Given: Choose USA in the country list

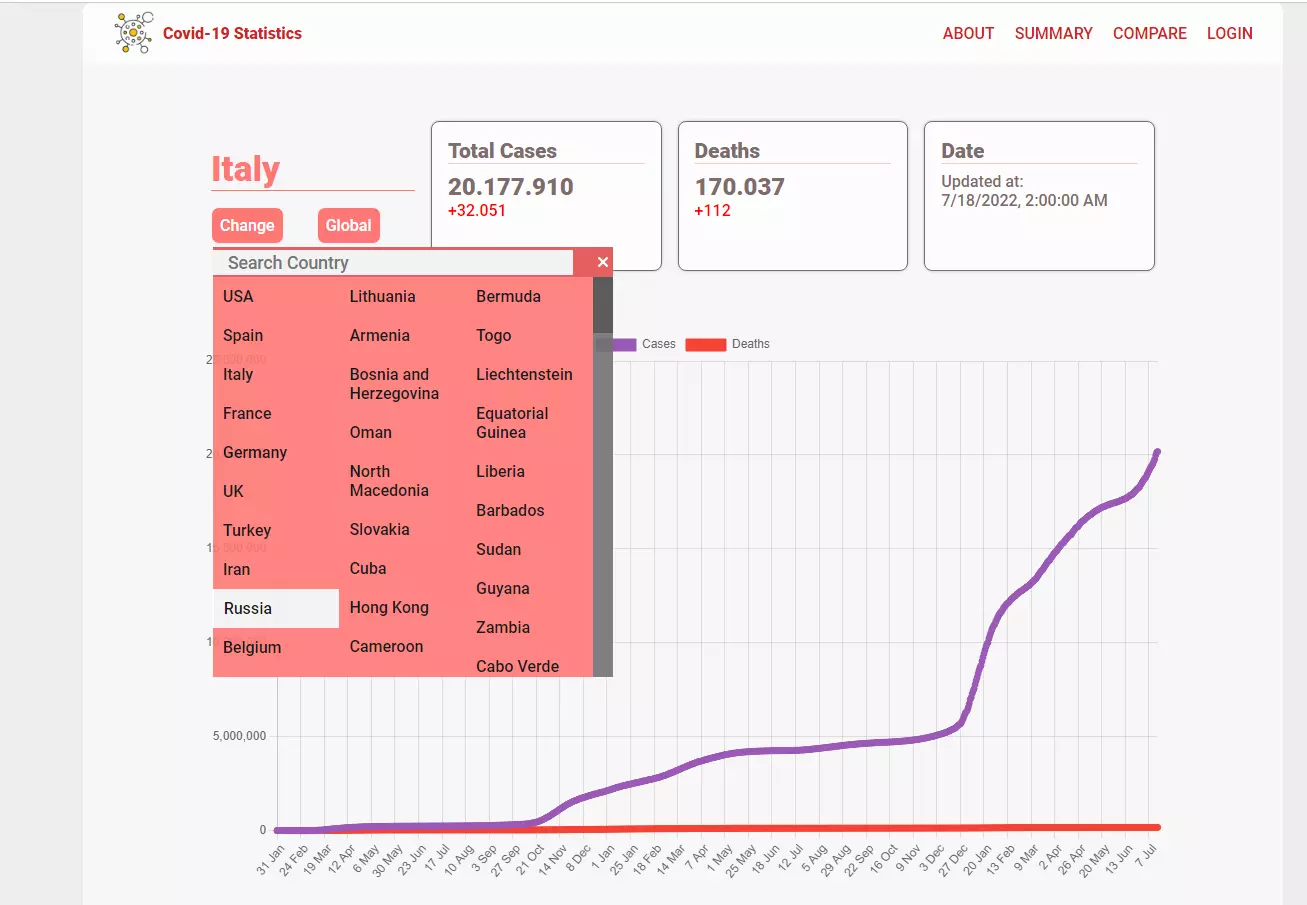Looking at the screenshot, I should tap(238, 296).
